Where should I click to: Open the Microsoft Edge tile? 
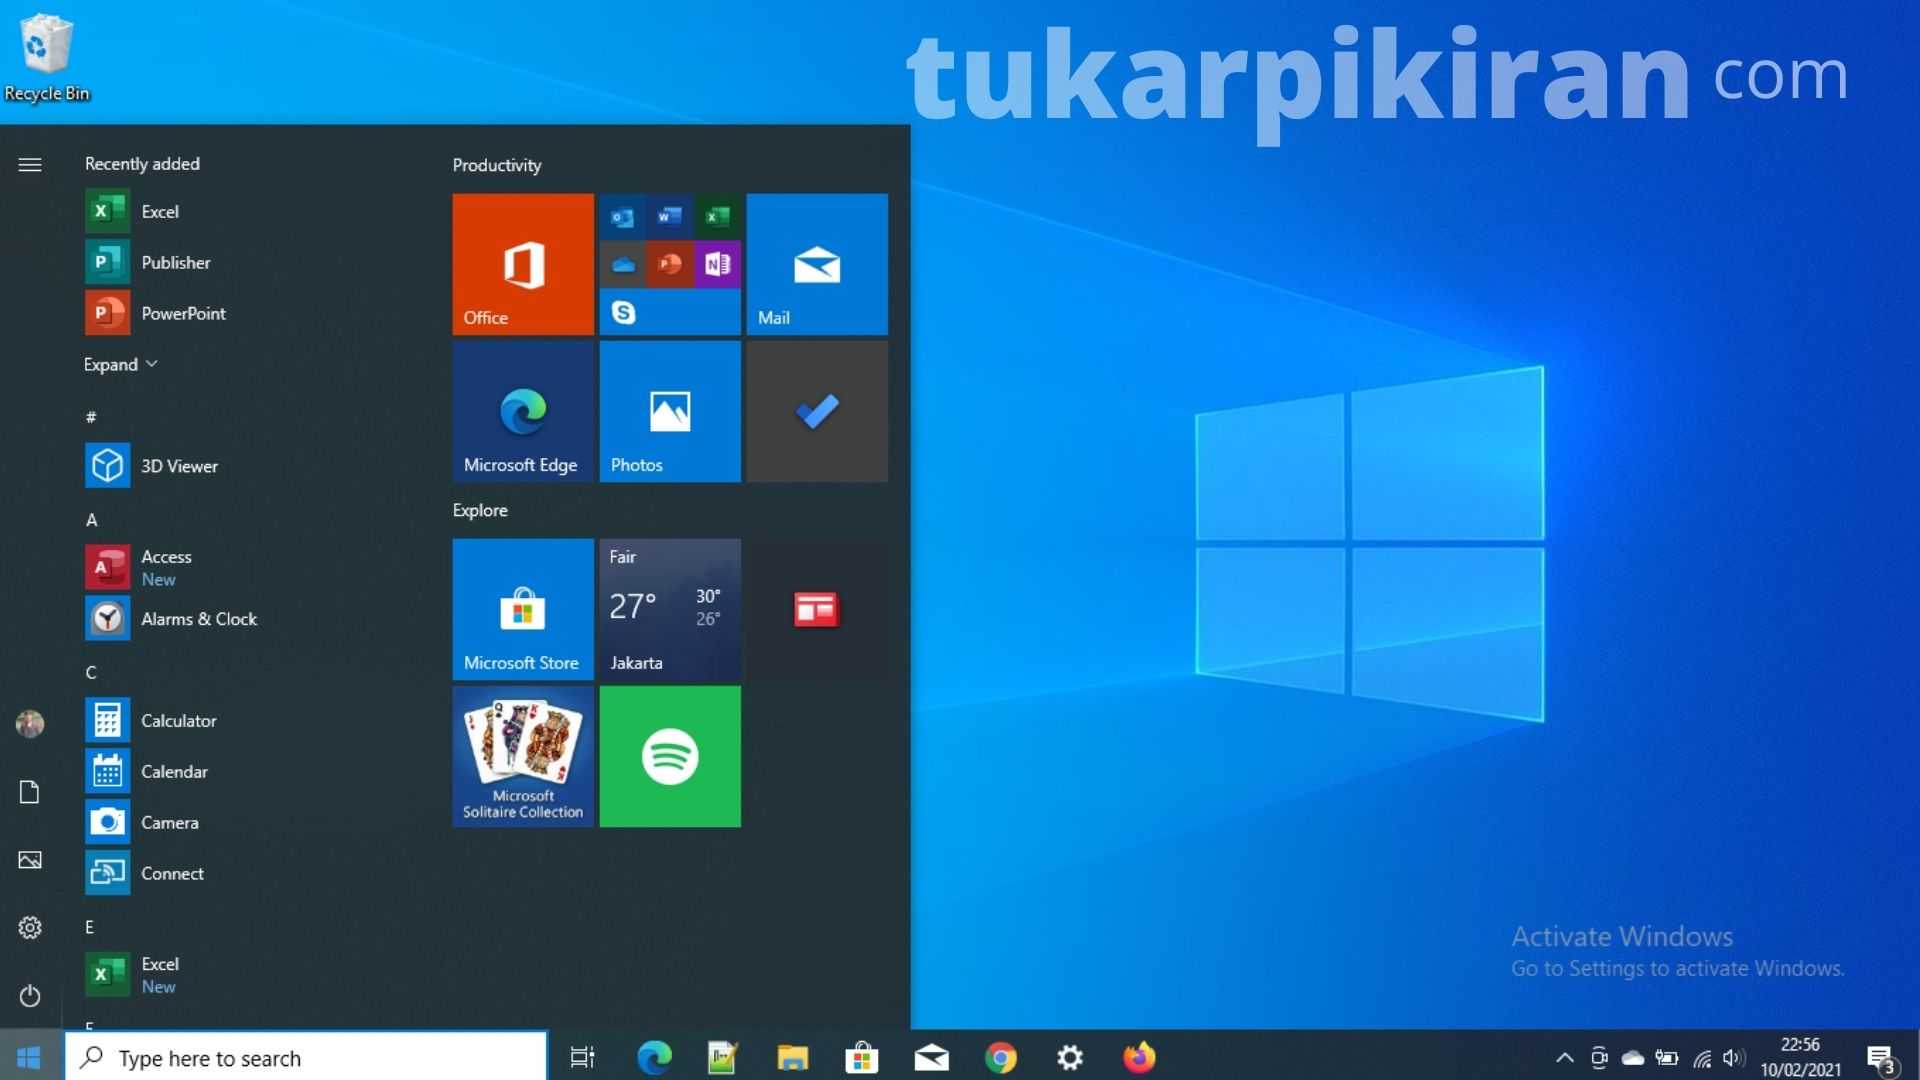pyautogui.click(x=523, y=411)
